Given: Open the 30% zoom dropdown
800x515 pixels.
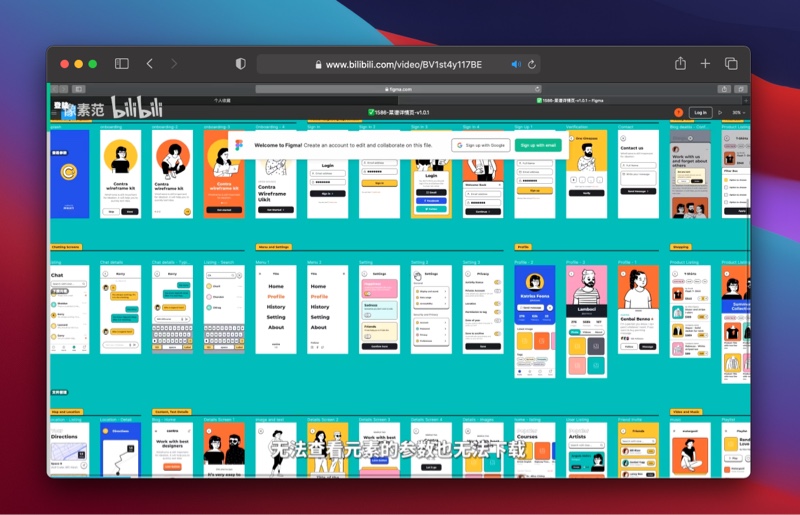Looking at the screenshot, I should (x=739, y=112).
